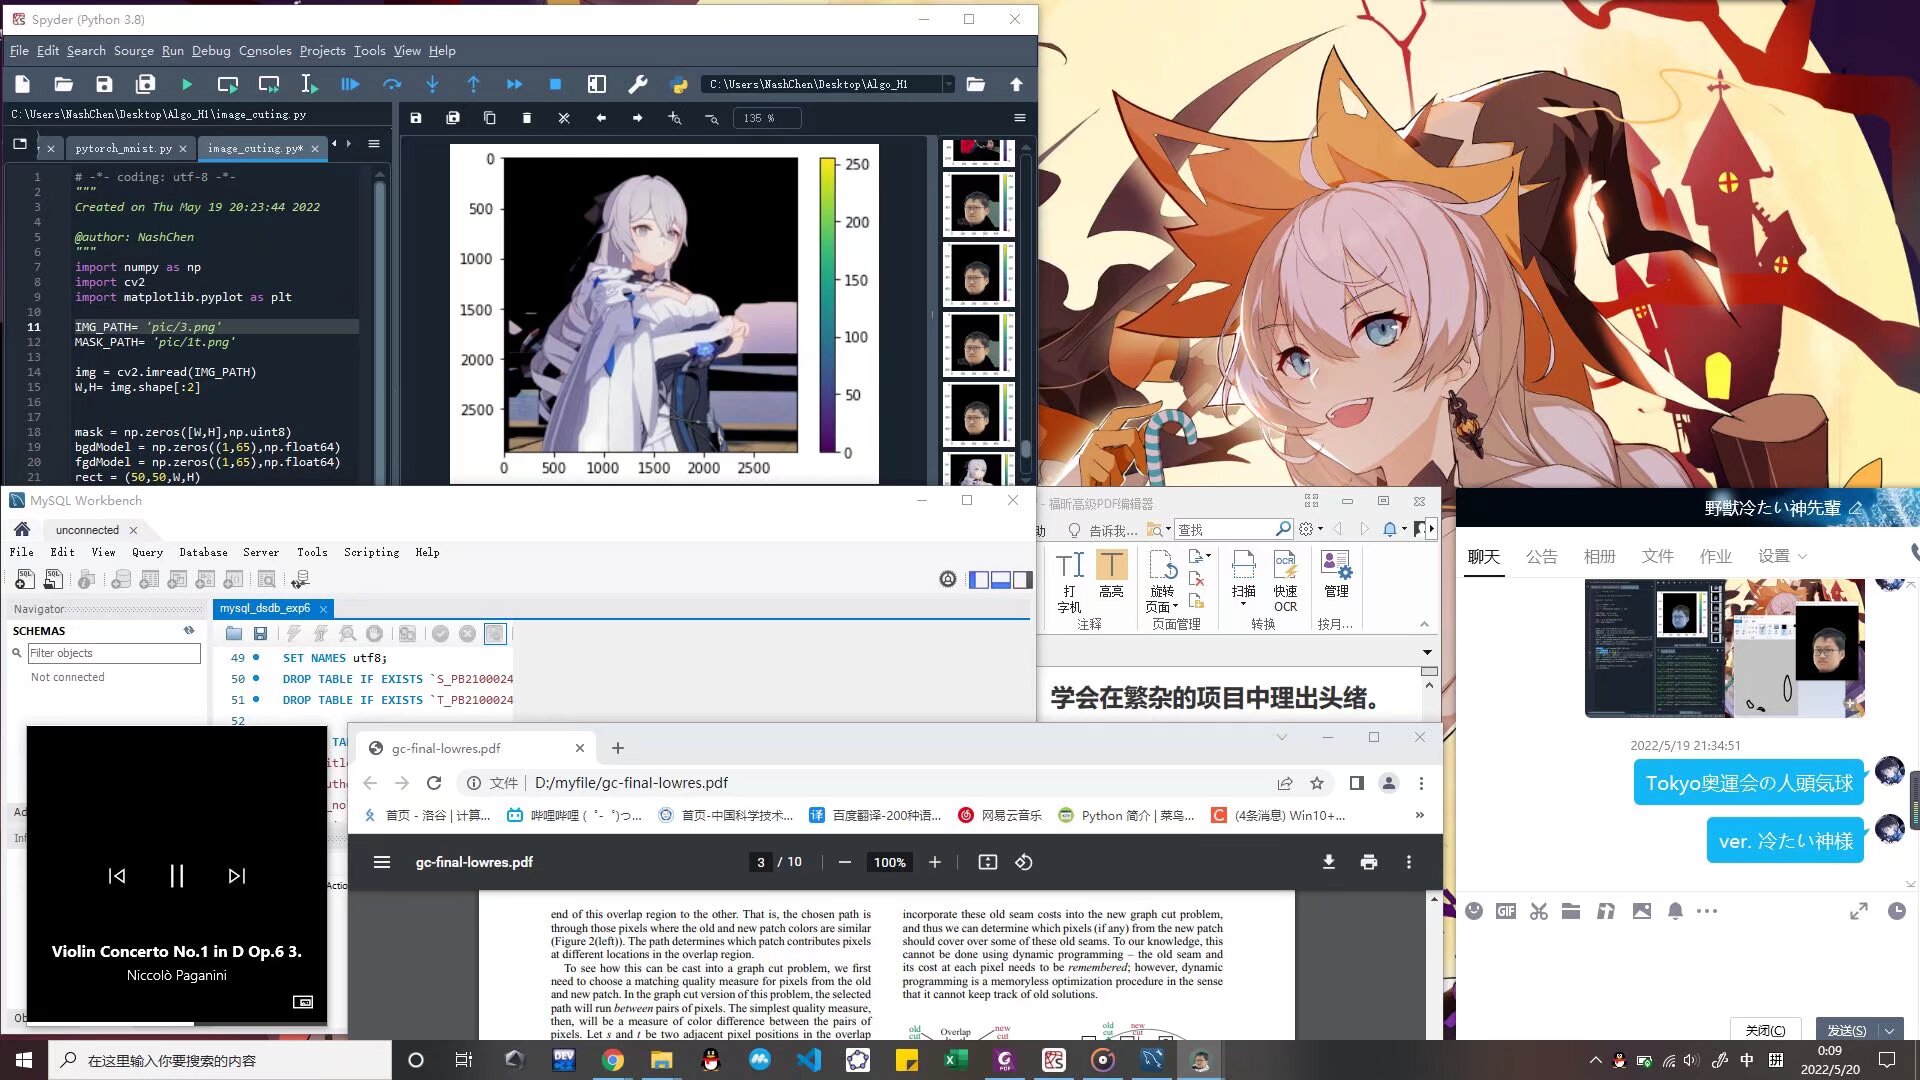Bookmark this page with the star icon
Screen dimensions: 1920x1080
pos(1317,783)
